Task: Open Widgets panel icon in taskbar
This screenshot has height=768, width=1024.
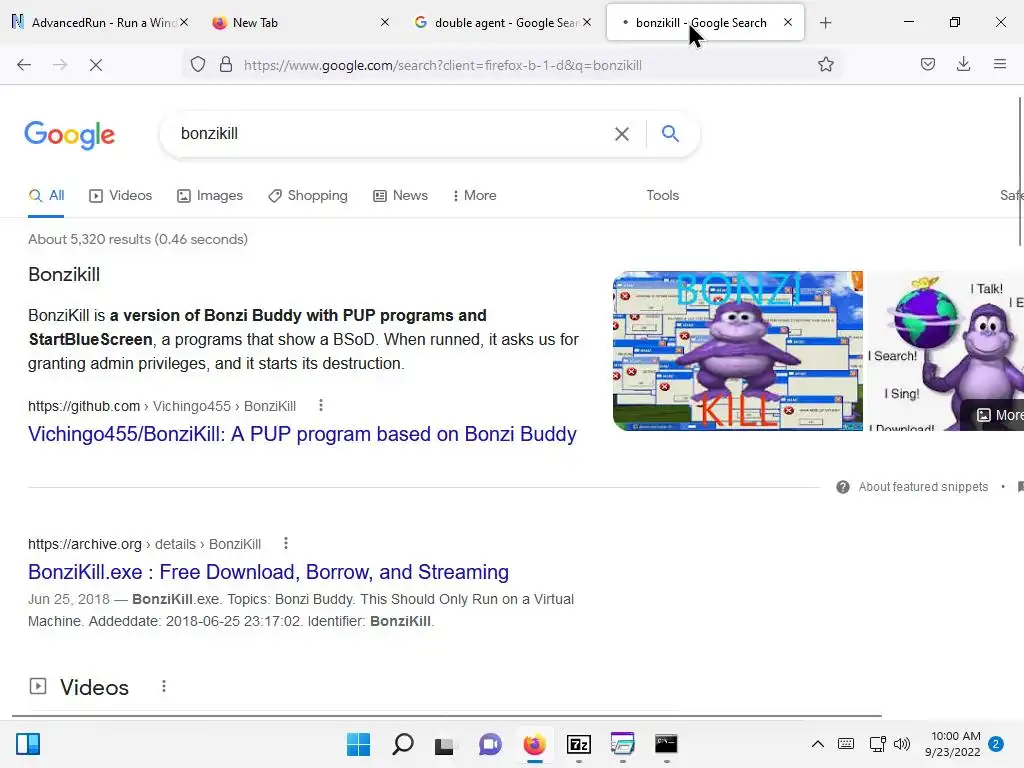Action: tap(28, 744)
